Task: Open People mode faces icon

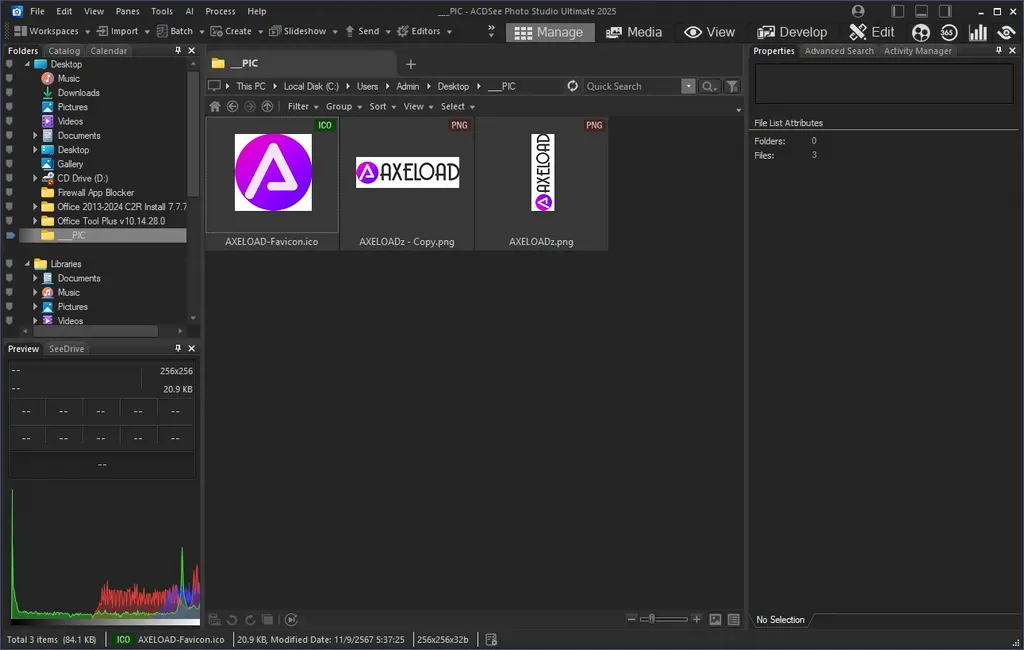Action: point(921,33)
